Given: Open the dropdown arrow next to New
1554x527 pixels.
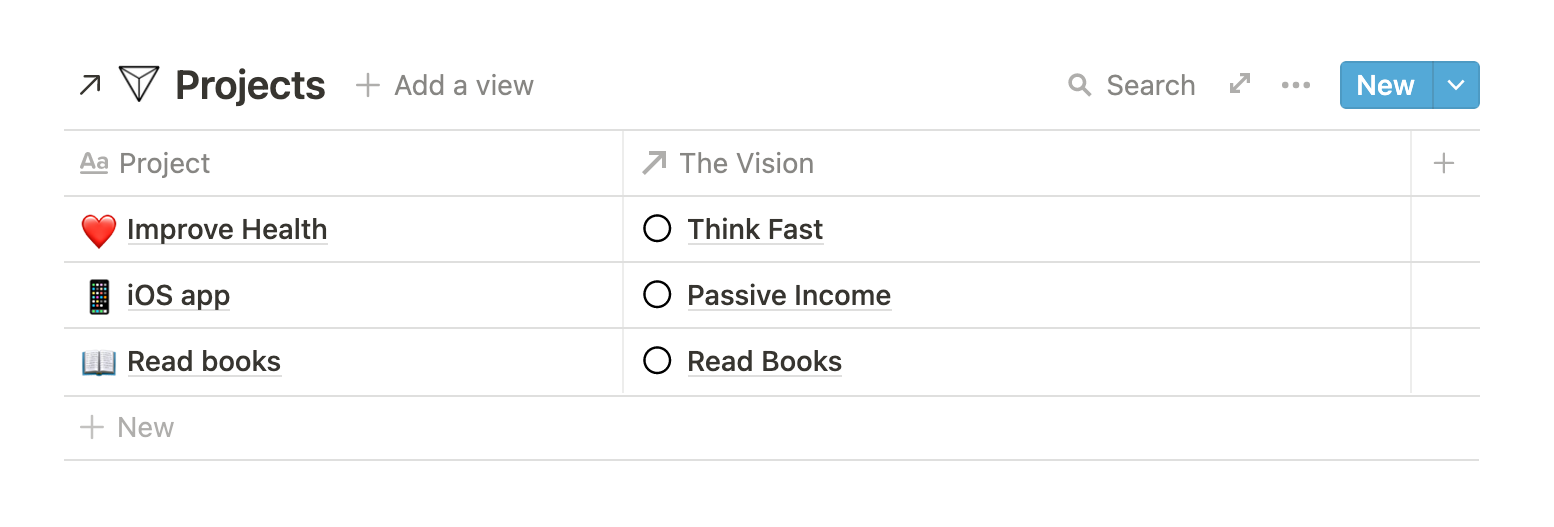Looking at the screenshot, I should pos(1456,85).
